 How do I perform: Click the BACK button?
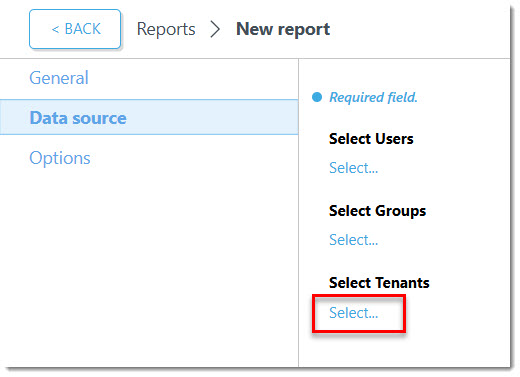click(x=75, y=29)
